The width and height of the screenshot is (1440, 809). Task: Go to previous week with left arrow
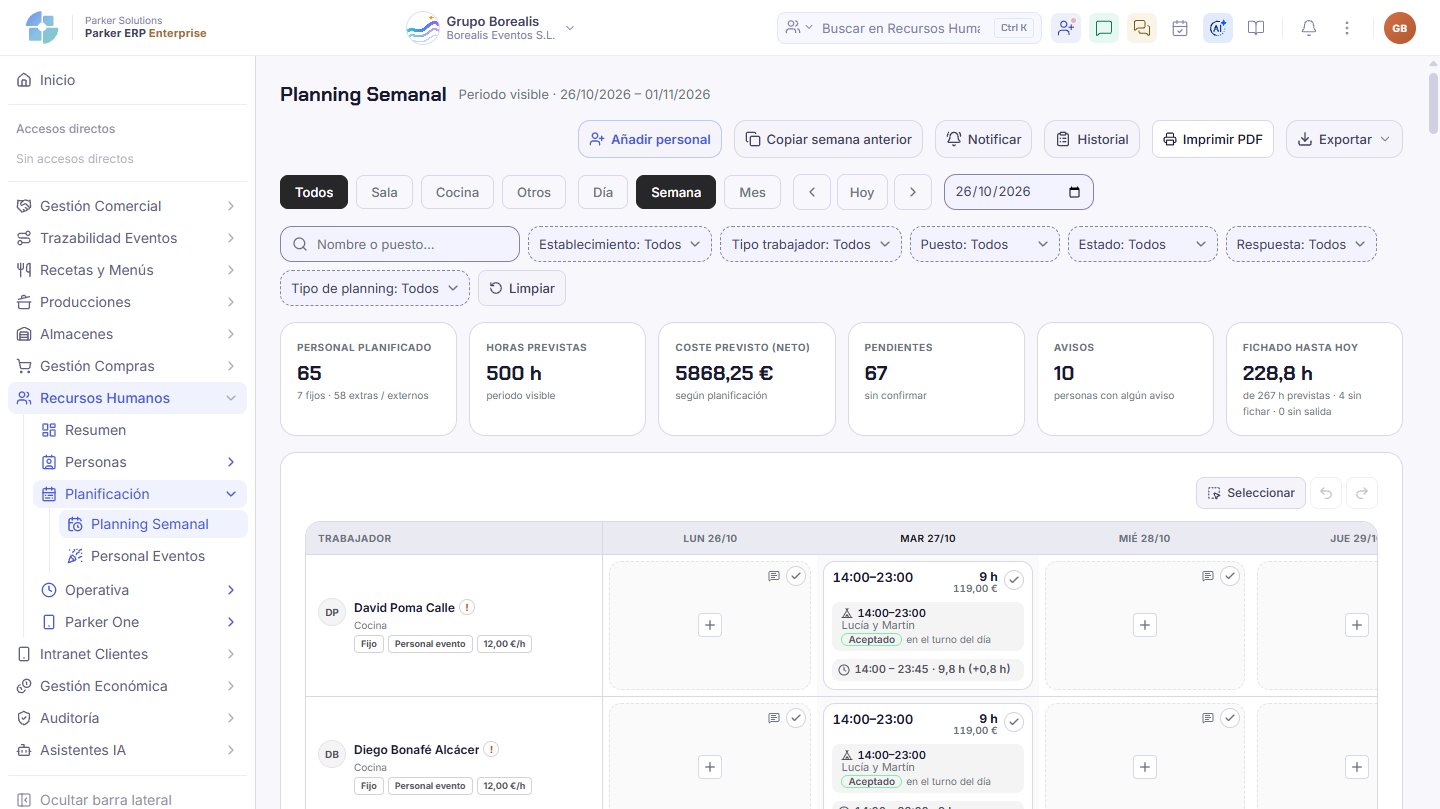(x=812, y=192)
